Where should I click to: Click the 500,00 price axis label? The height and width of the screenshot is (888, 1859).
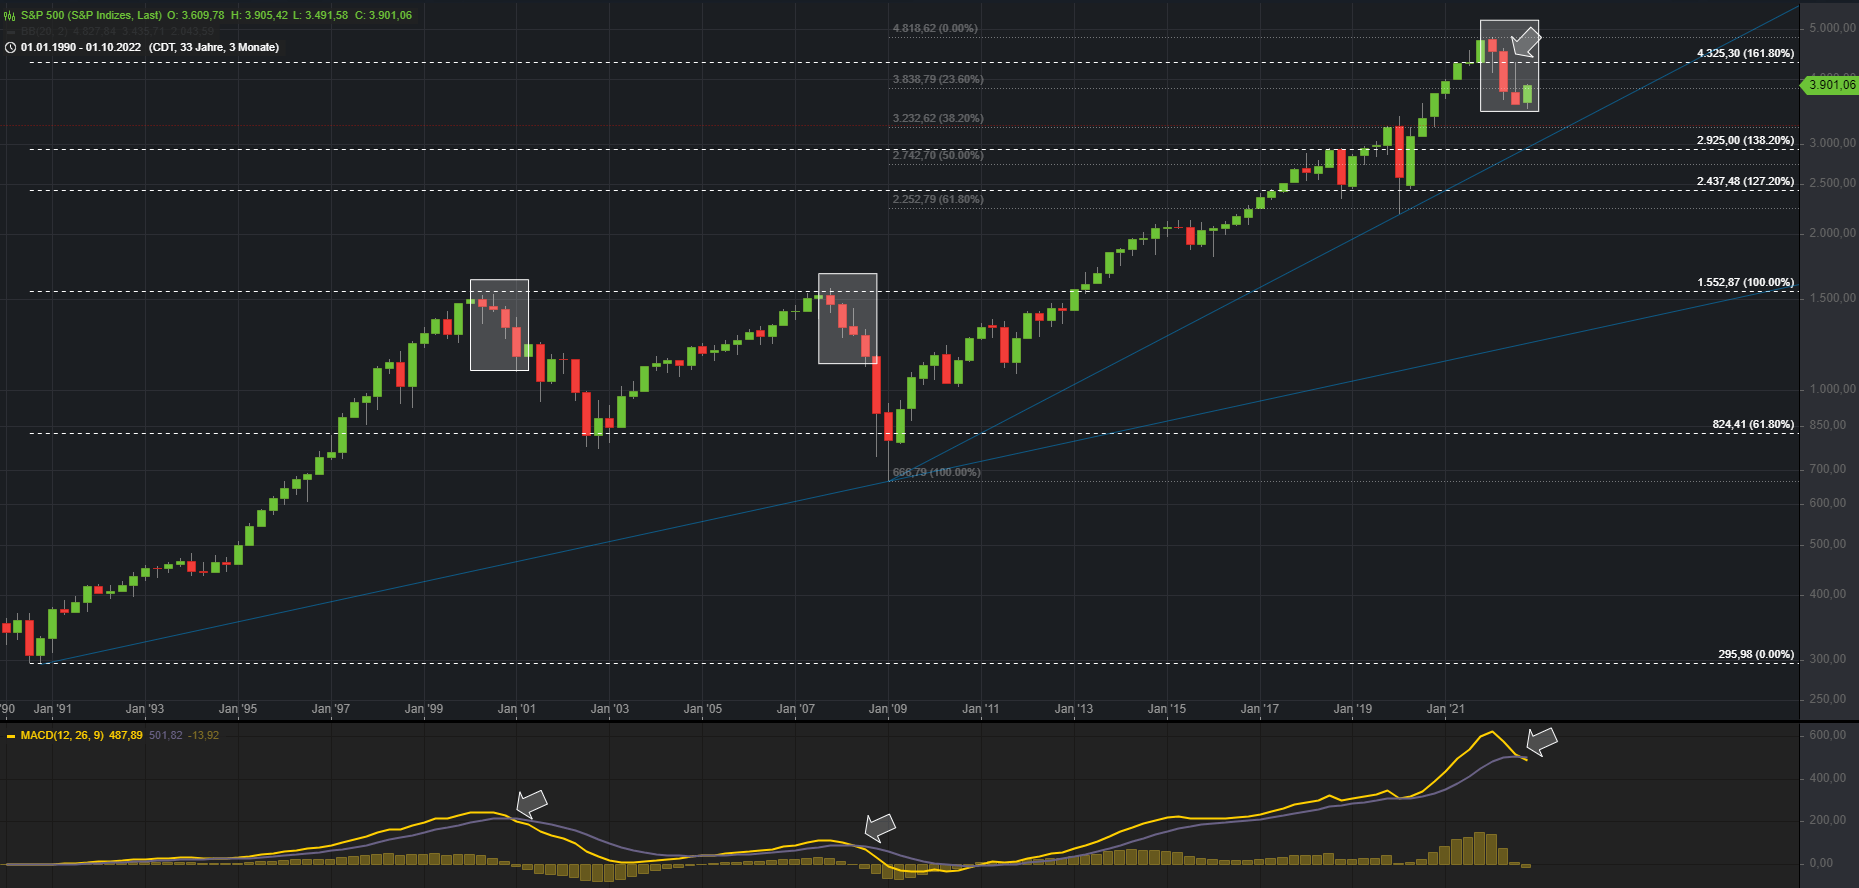coord(1828,545)
